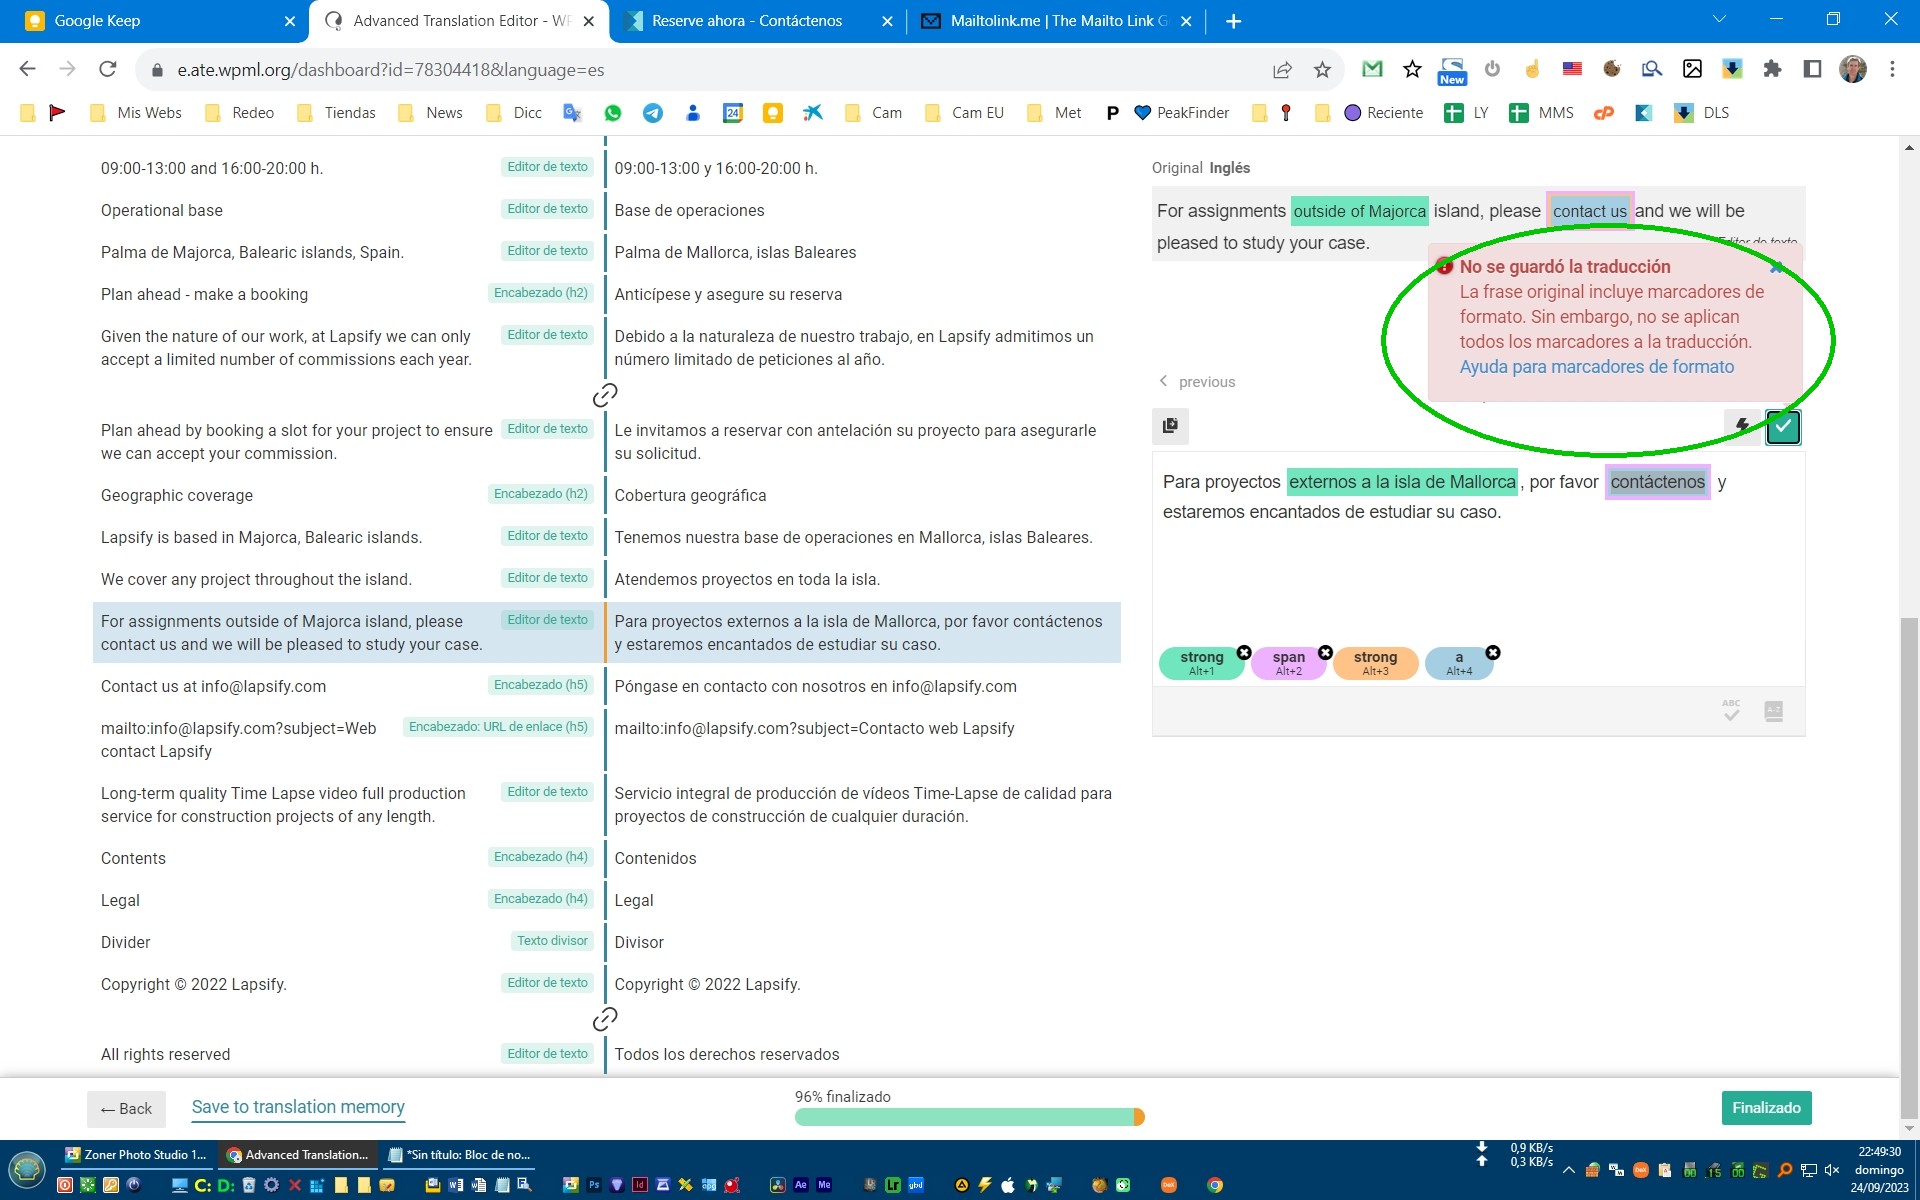The width and height of the screenshot is (1920, 1200).
Task: Open the Cam EU bookmark folder
Action: click(x=965, y=113)
